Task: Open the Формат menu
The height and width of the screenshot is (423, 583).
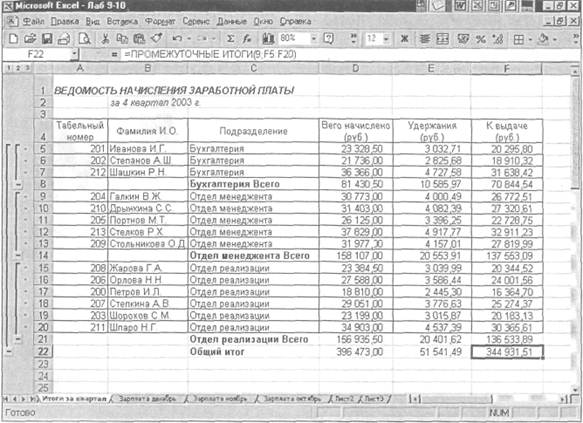Action: pyautogui.click(x=160, y=22)
